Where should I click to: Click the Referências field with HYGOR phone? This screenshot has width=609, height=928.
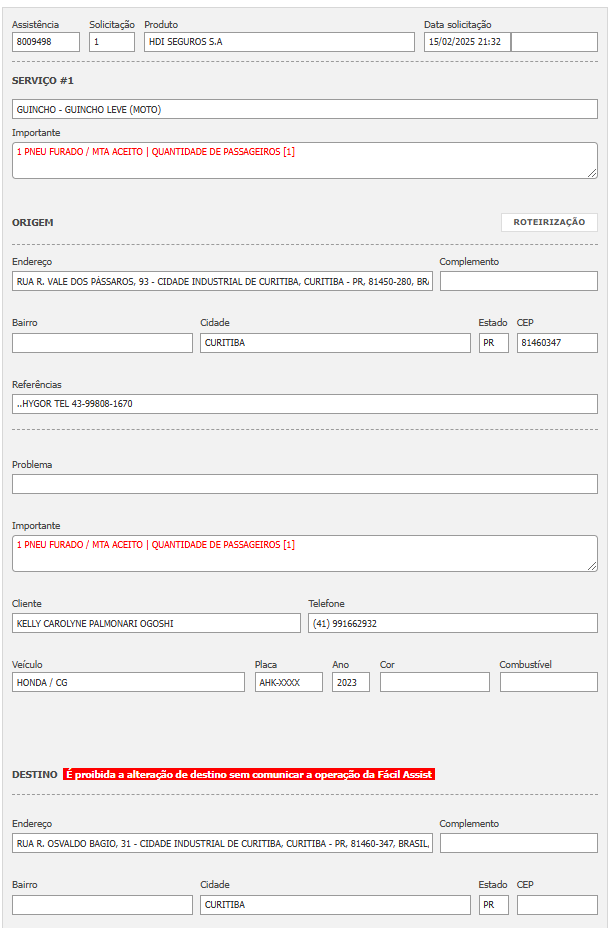305,404
